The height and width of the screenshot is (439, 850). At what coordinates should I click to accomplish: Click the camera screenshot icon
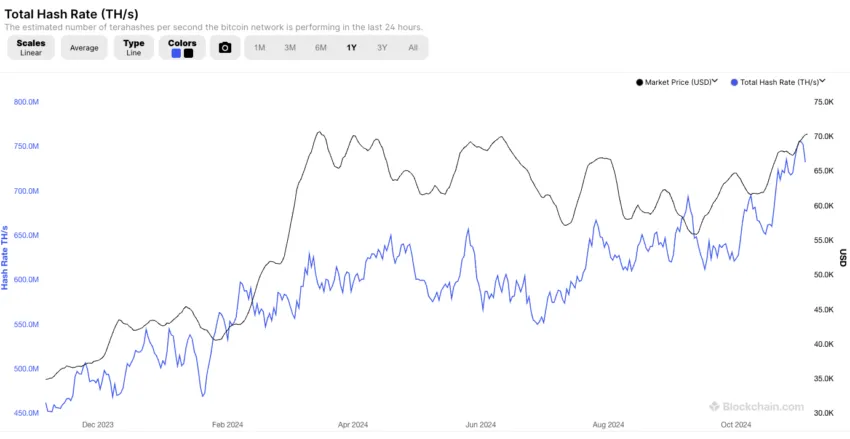(x=225, y=48)
